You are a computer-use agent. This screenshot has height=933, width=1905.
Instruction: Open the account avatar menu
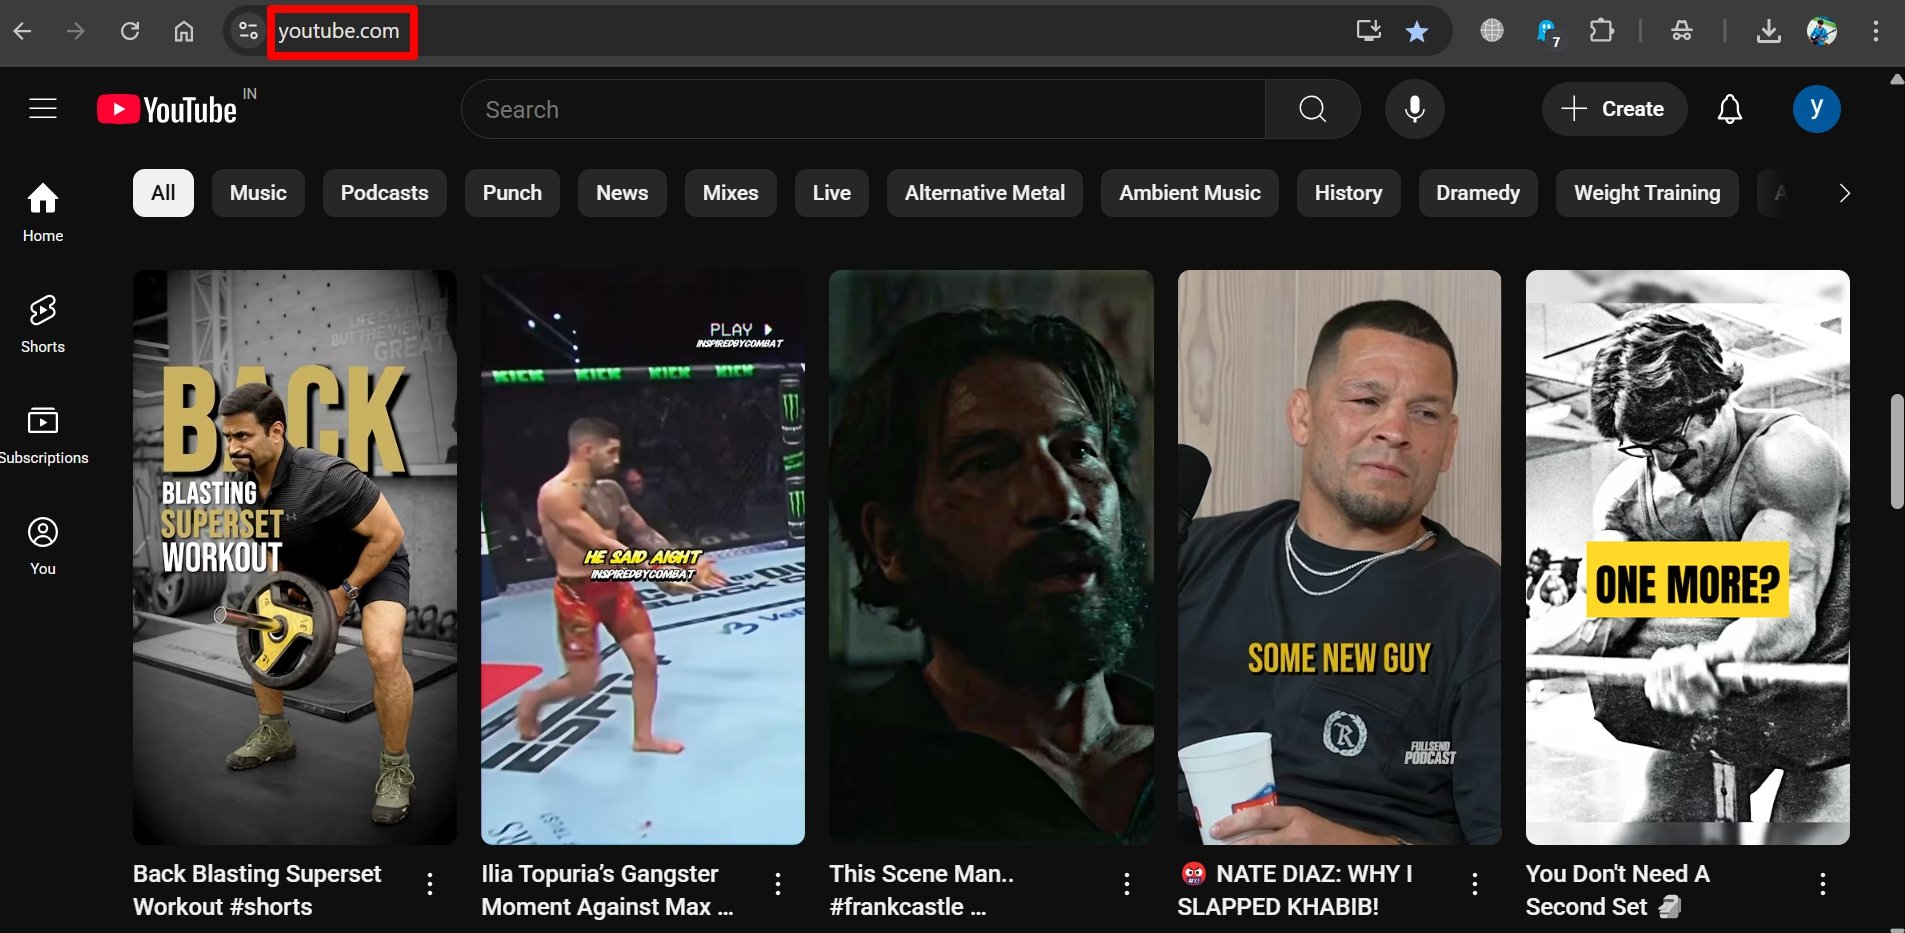tap(1816, 109)
